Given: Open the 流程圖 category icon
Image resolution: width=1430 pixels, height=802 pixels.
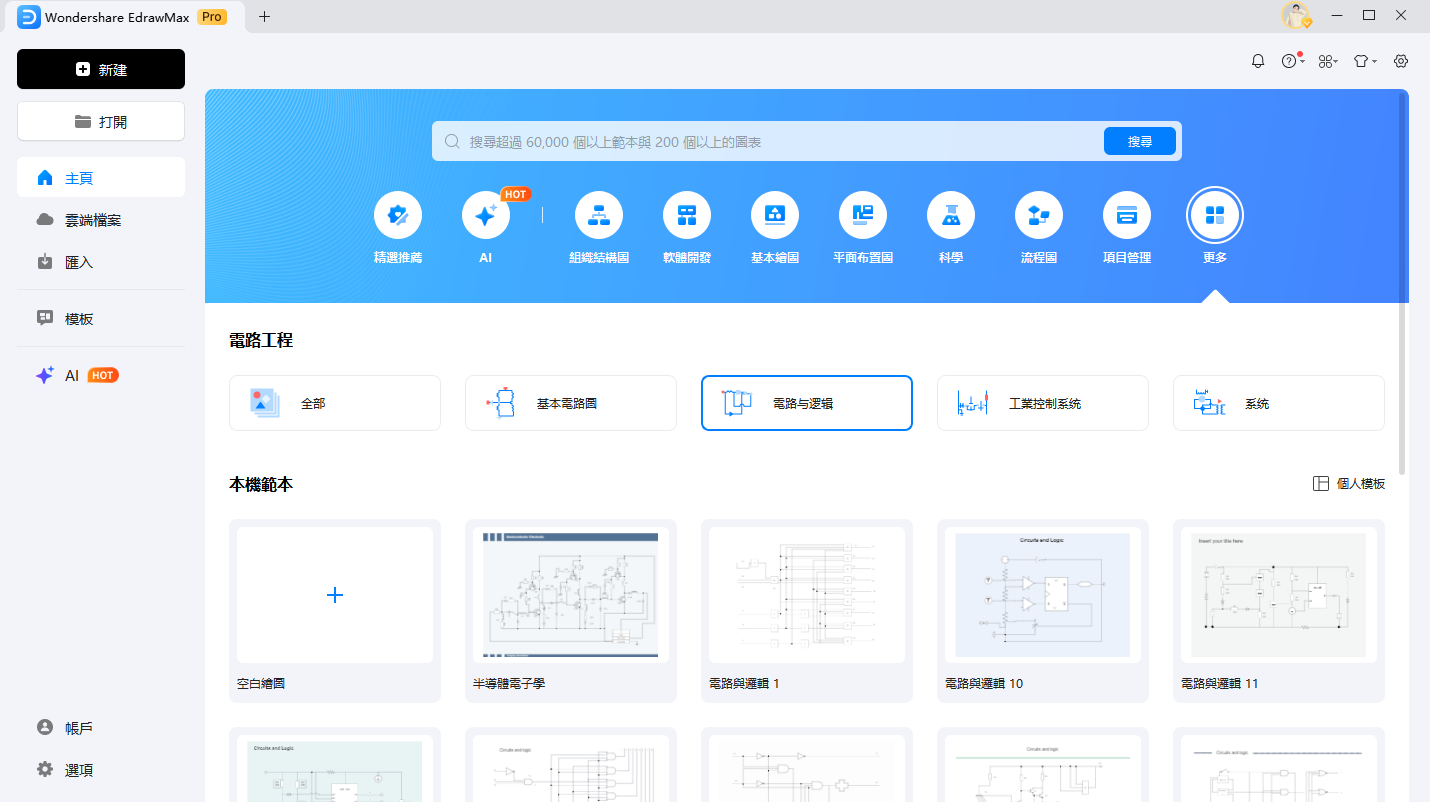Looking at the screenshot, I should (x=1039, y=215).
